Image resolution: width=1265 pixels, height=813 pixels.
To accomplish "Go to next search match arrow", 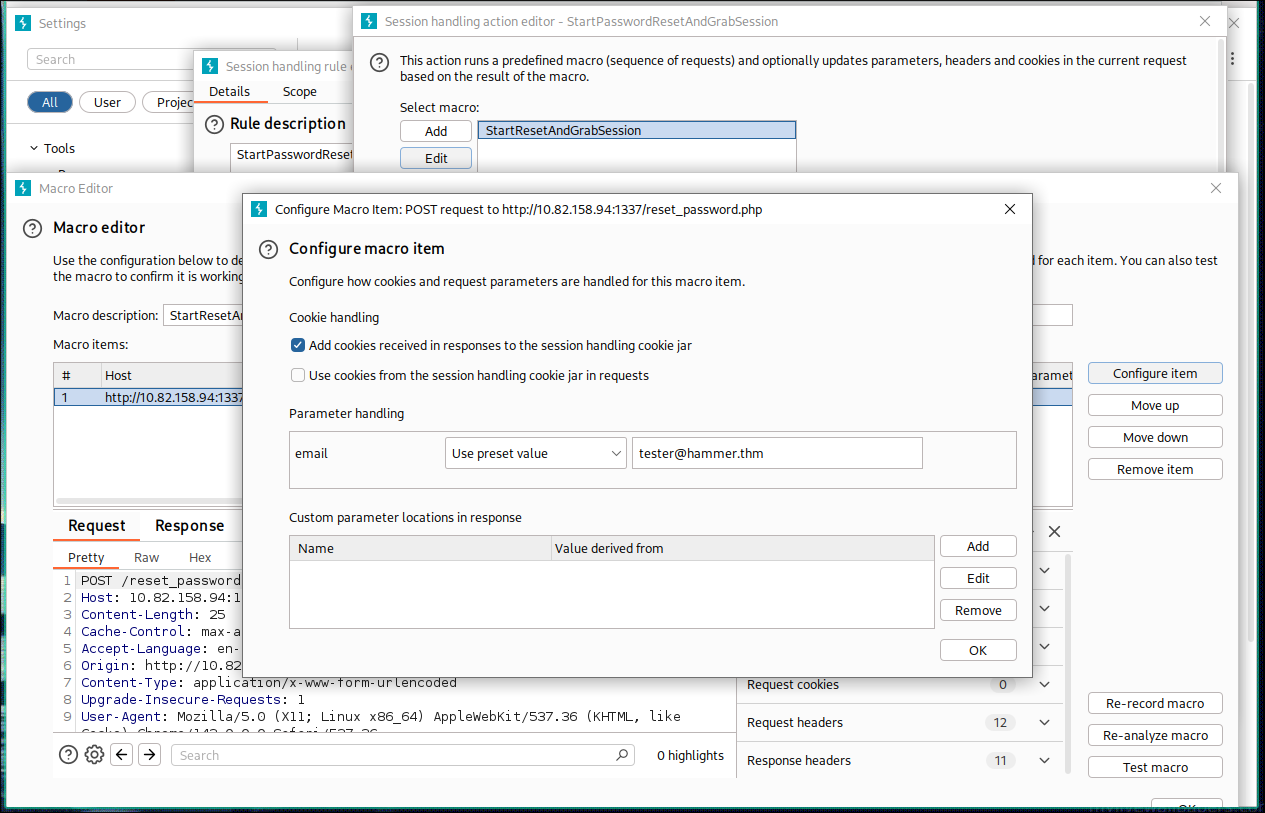I will point(149,755).
